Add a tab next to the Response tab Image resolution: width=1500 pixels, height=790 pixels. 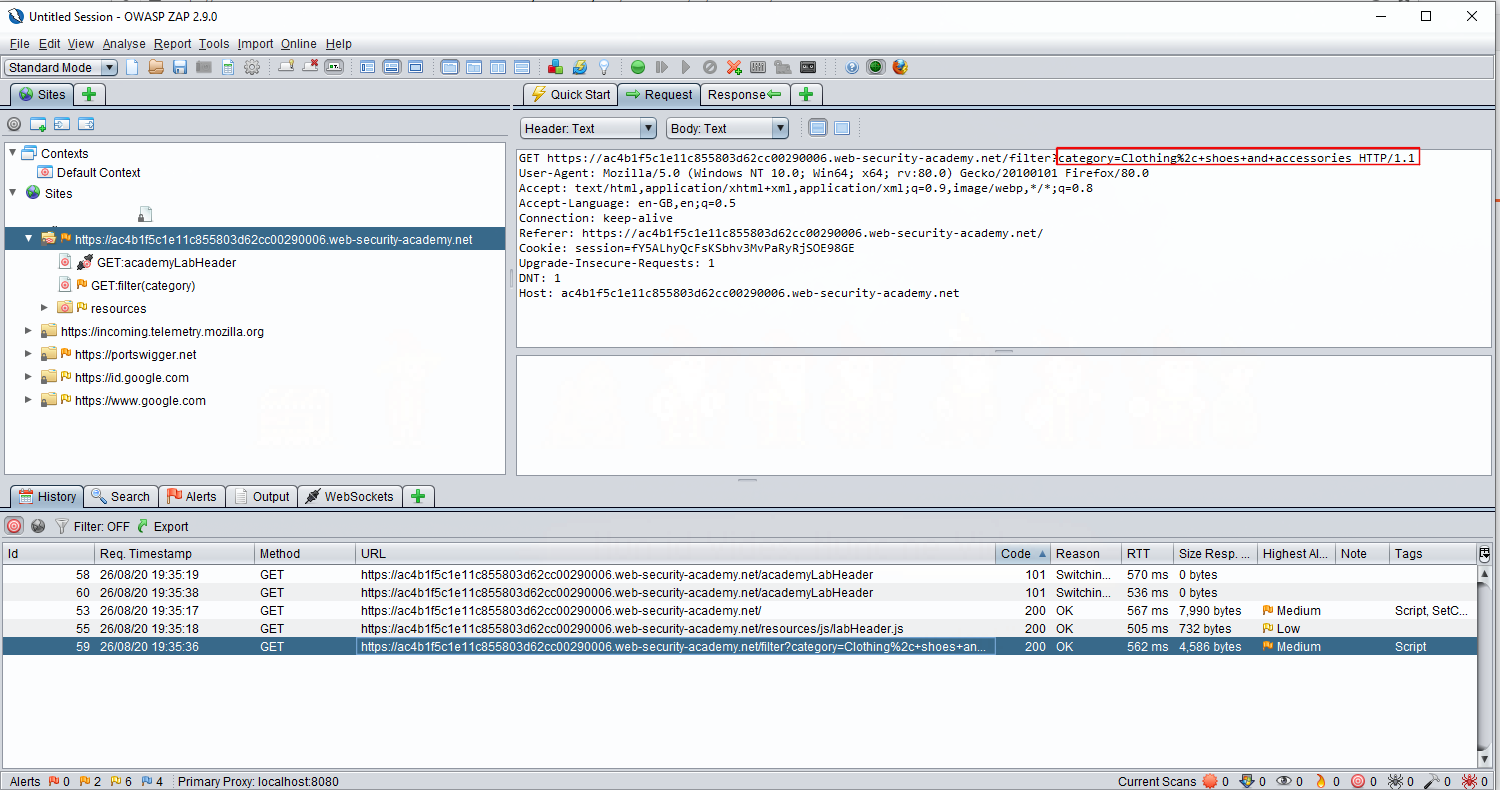pos(806,94)
